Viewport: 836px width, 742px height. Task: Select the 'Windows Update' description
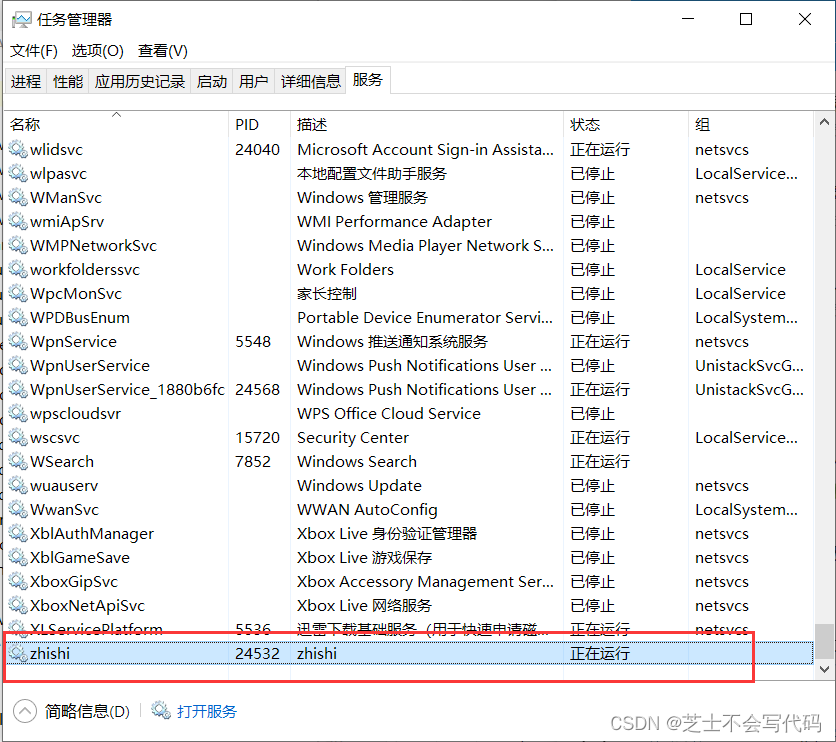[x=359, y=485]
